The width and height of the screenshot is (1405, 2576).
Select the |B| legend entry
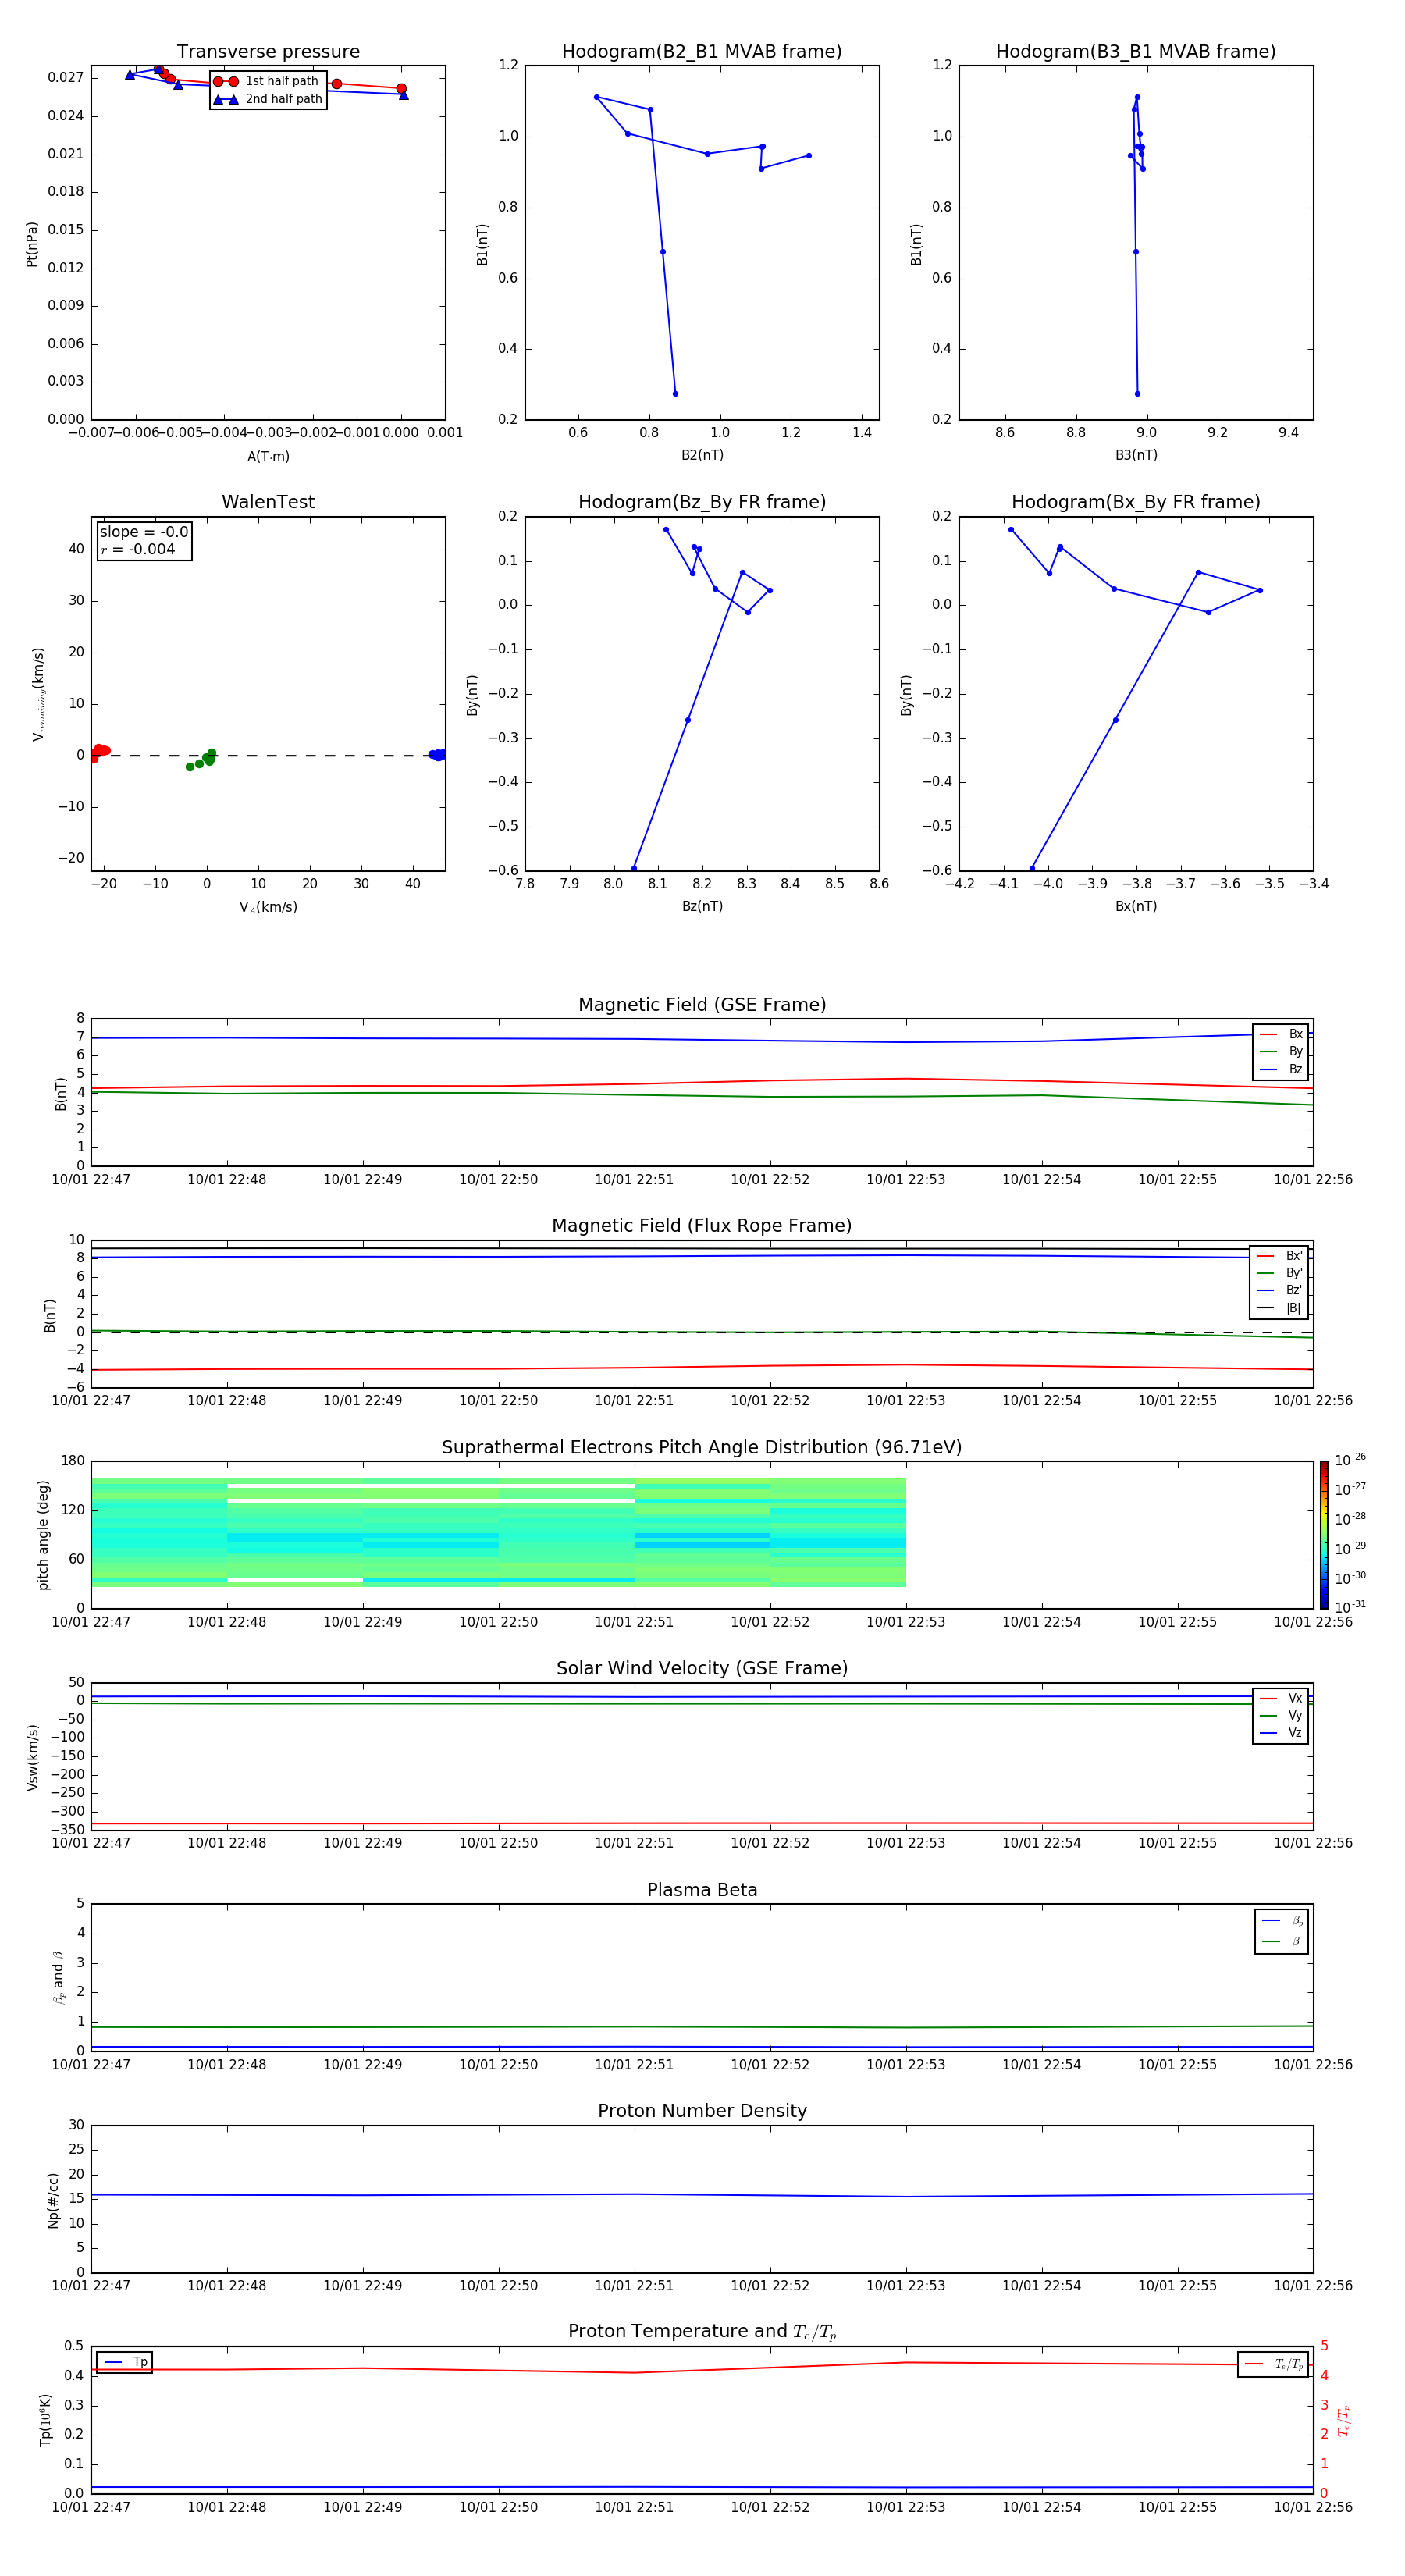pyautogui.click(x=1279, y=1308)
